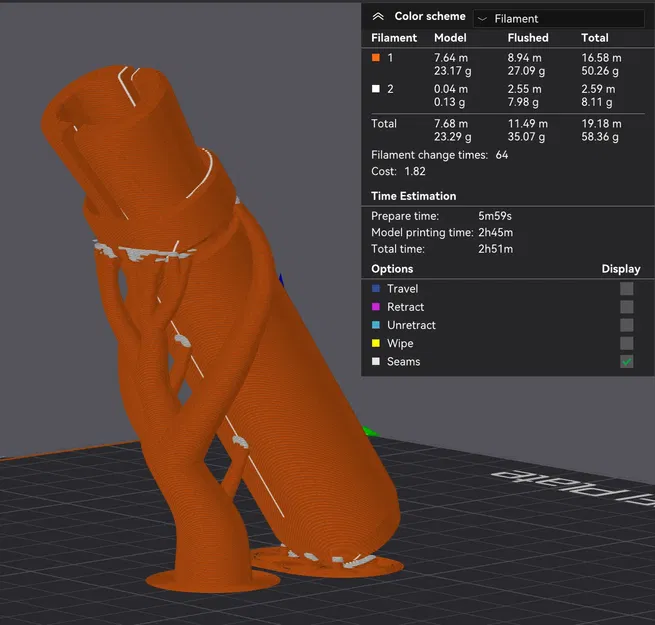Viewport: 655px width, 625px height.
Task: Click the '11.49 m' total flushed value
Action: (x=527, y=124)
